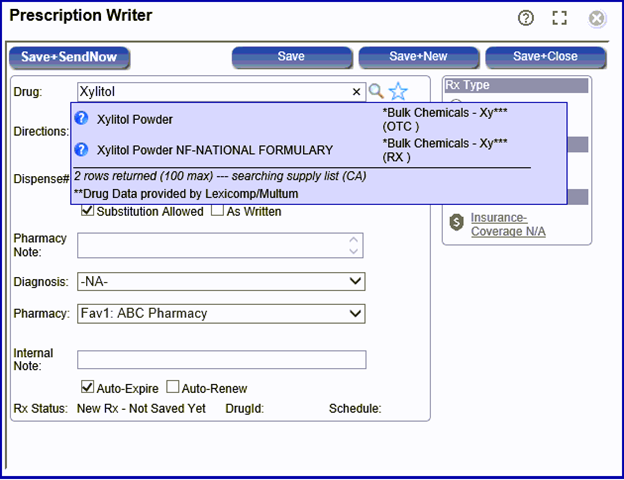Click the magnifier search icon beside Drug field

[x=376, y=92]
